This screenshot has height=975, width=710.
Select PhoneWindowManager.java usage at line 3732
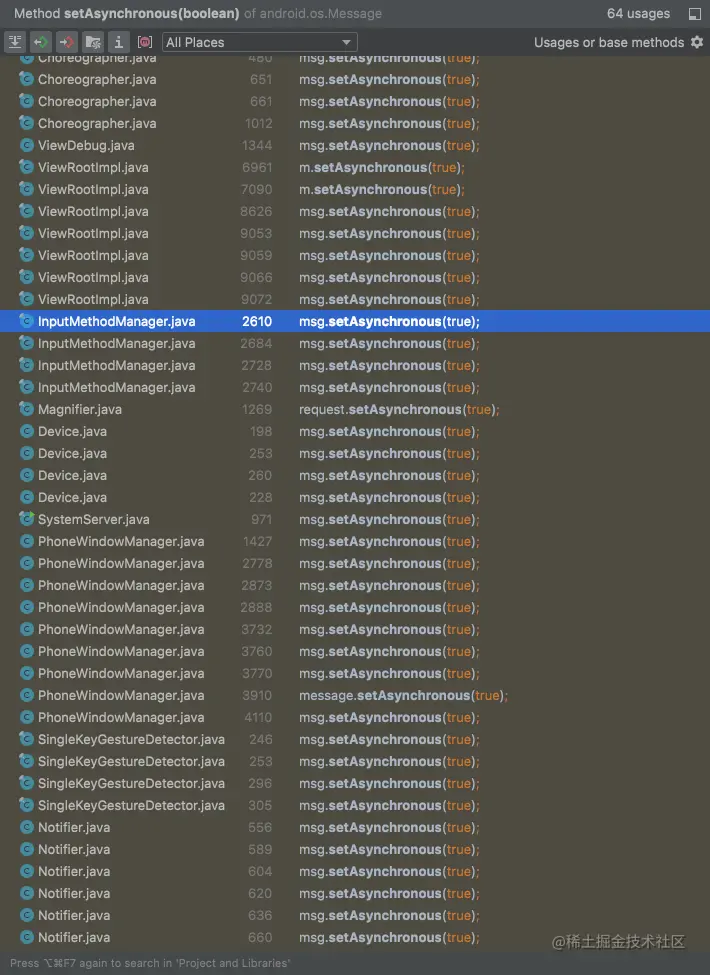point(355,630)
